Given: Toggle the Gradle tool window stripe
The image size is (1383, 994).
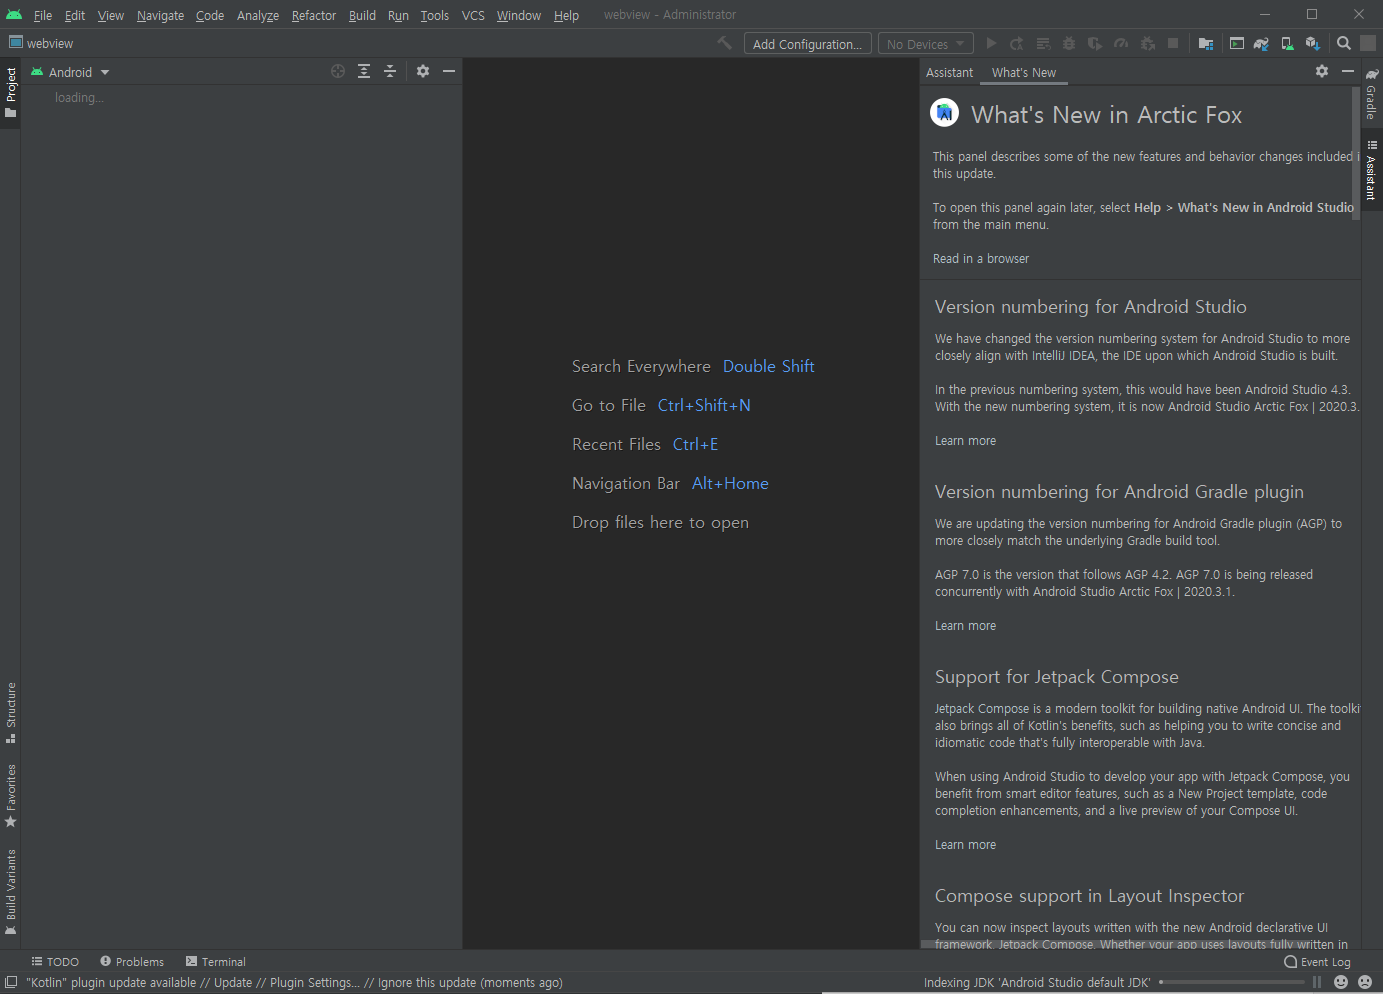Looking at the screenshot, I should pos(1372,94).
